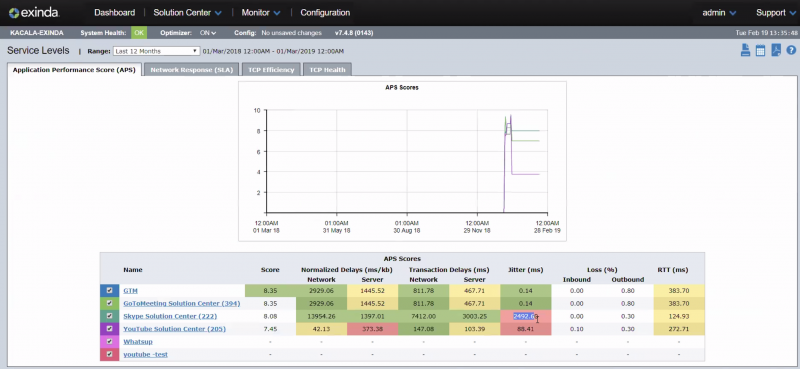Click the 147.08 transaction network delay cell

tap(423, 329)
